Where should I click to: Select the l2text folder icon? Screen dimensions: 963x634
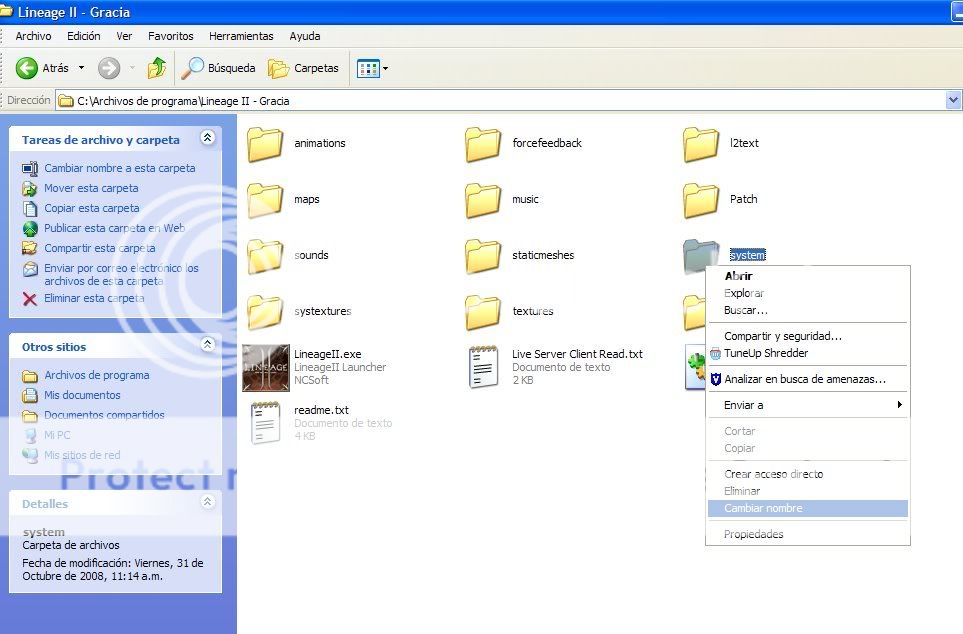coord(701,144)
